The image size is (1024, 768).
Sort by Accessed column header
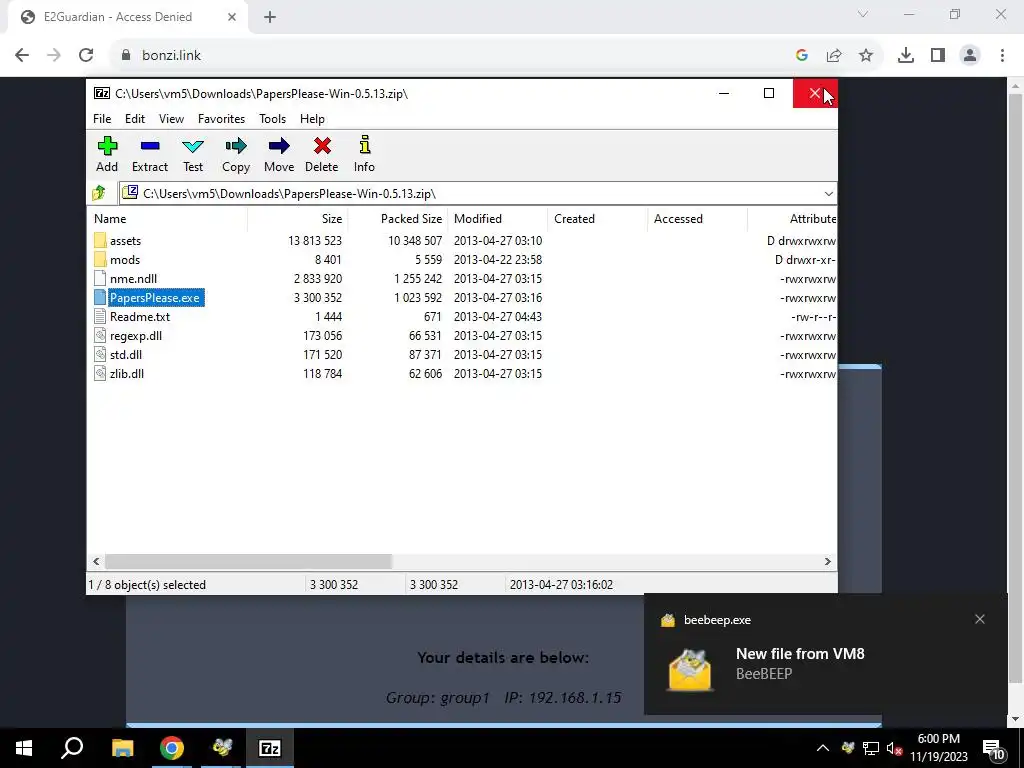click(x=697, y=219)
